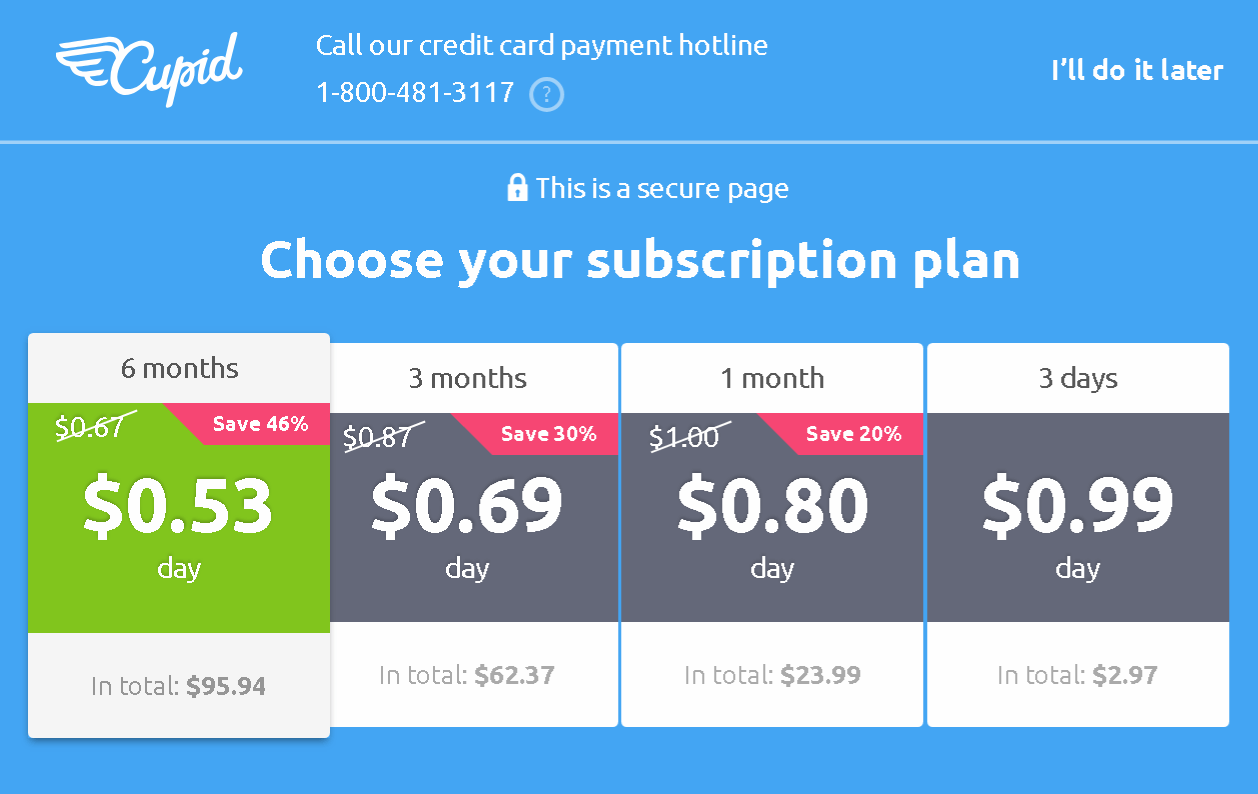Click the secure page padlock icon

[x=517, y=188]
